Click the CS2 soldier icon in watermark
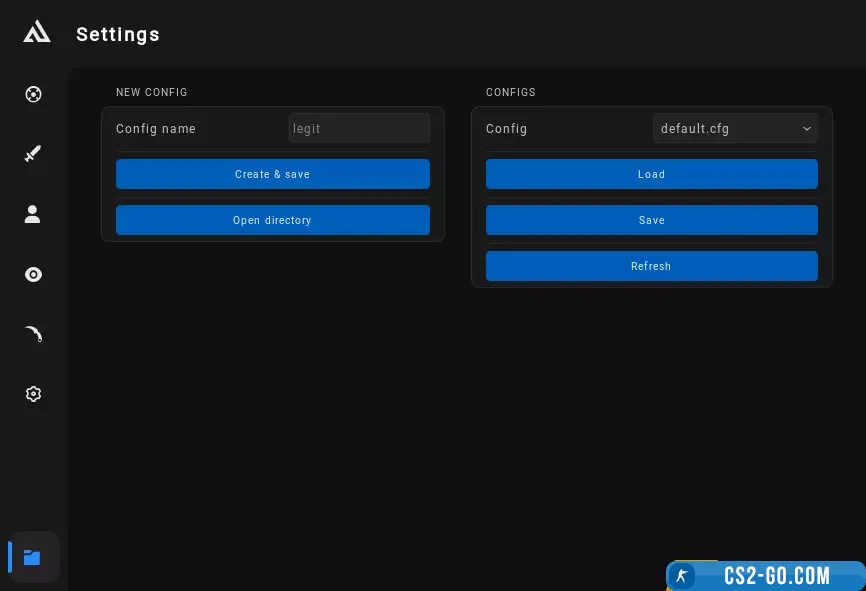The width and height of the screenshot is (866, 591). pyautogui.click(x=682, y=576)
